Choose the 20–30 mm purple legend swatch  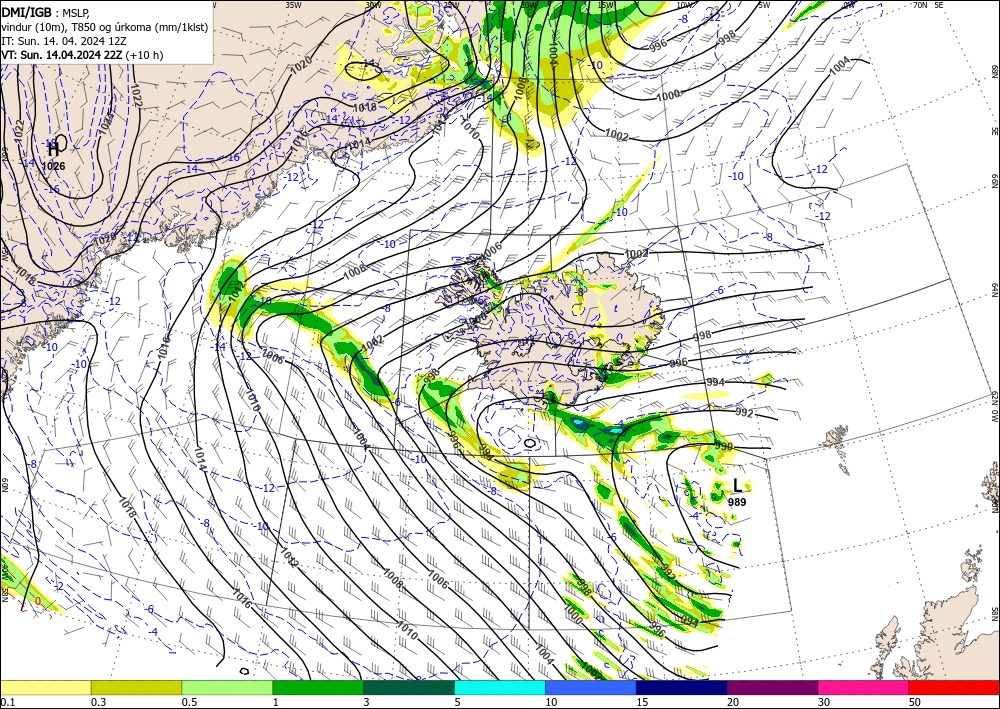point(772,687)
